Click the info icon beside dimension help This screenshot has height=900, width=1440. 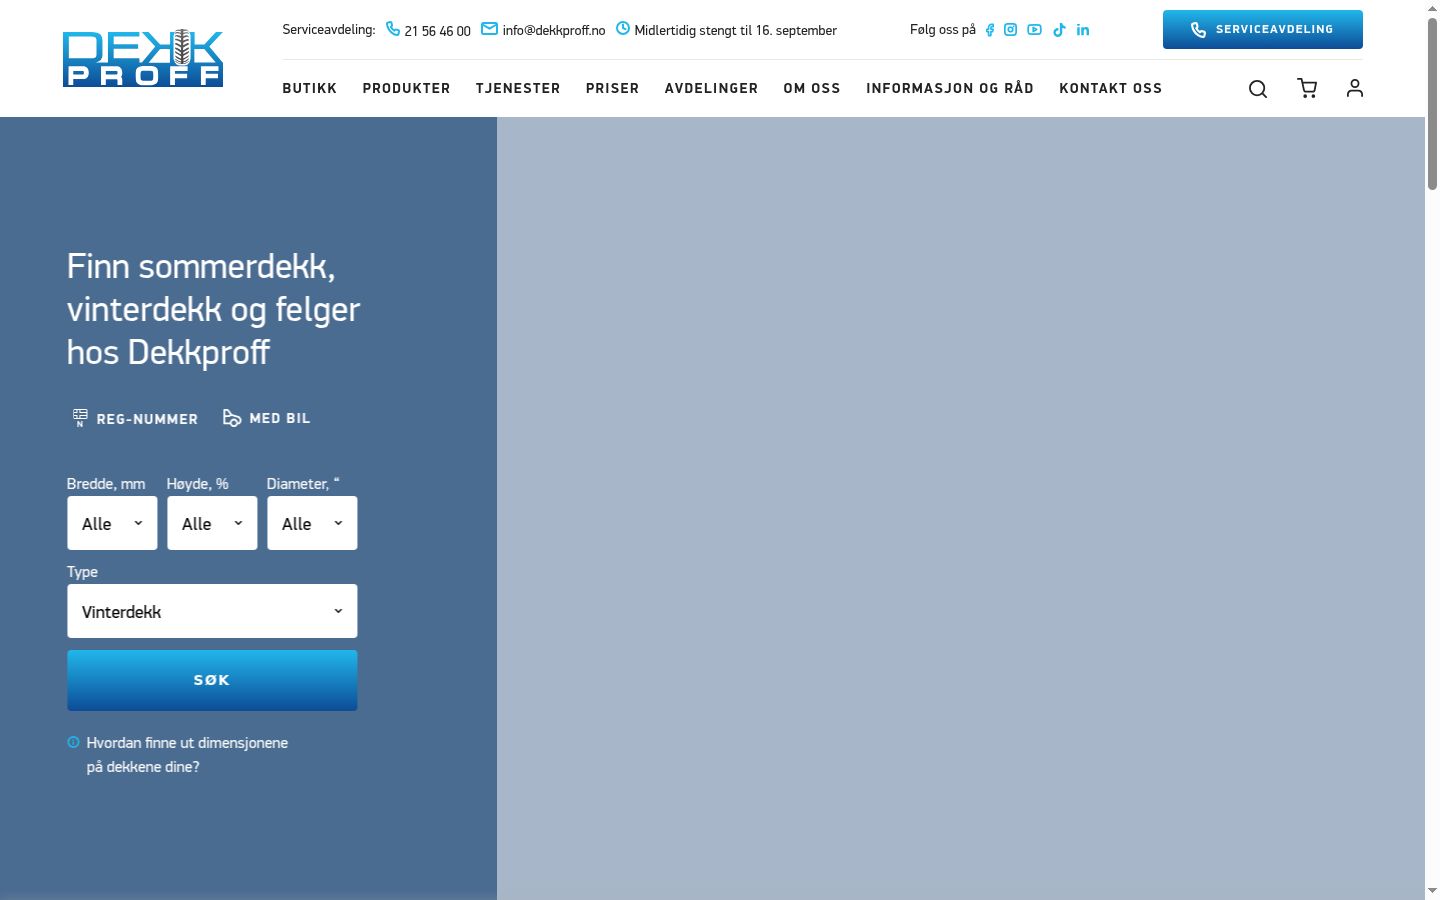tap(73, 742)
